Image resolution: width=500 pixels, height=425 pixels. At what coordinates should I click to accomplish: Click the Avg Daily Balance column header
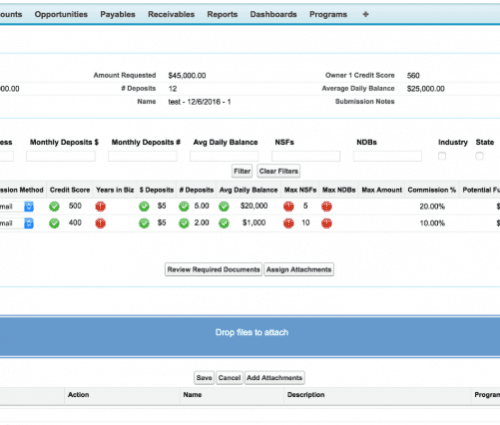tap(248, 190)
